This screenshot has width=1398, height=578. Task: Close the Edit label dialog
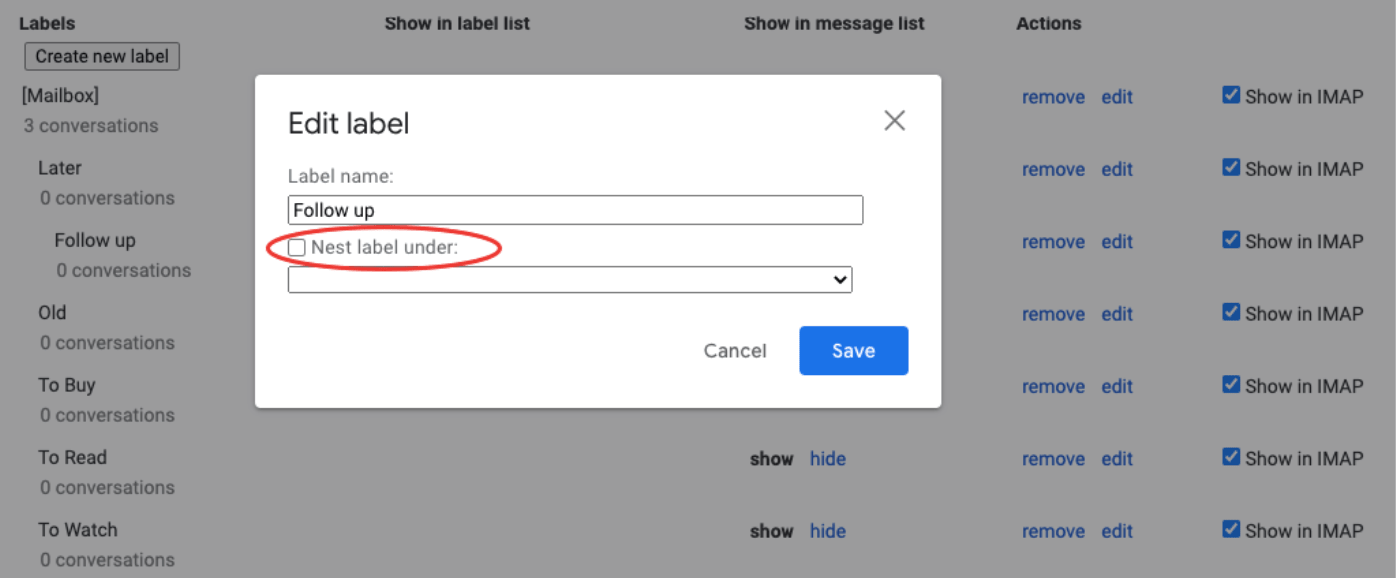pos(894,121)
